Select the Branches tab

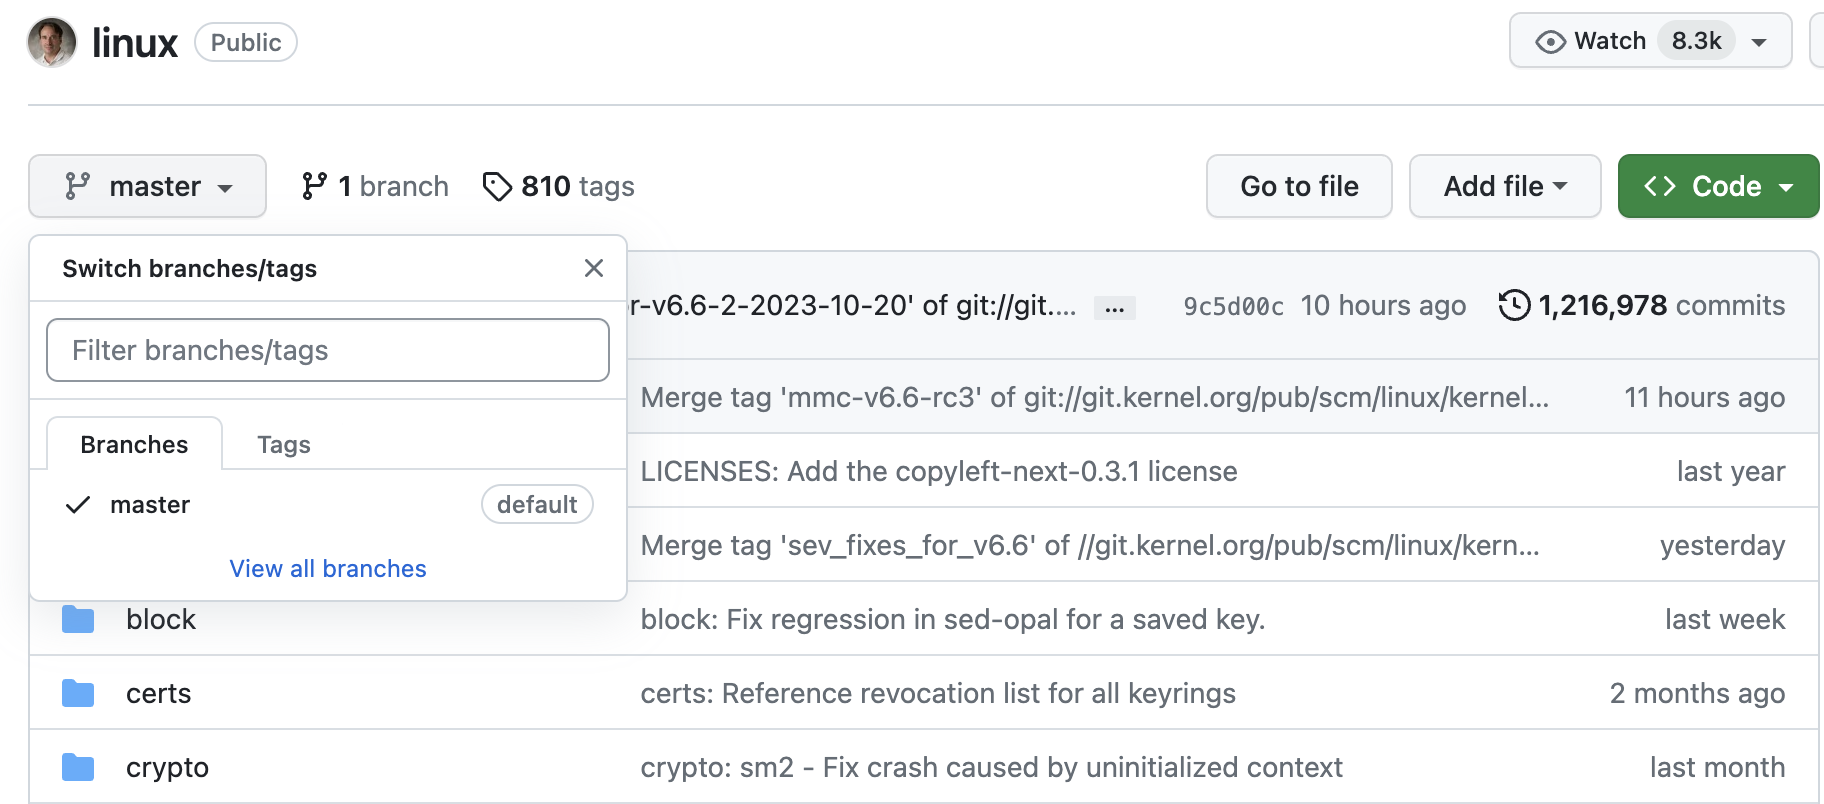[x=134, y=445]
